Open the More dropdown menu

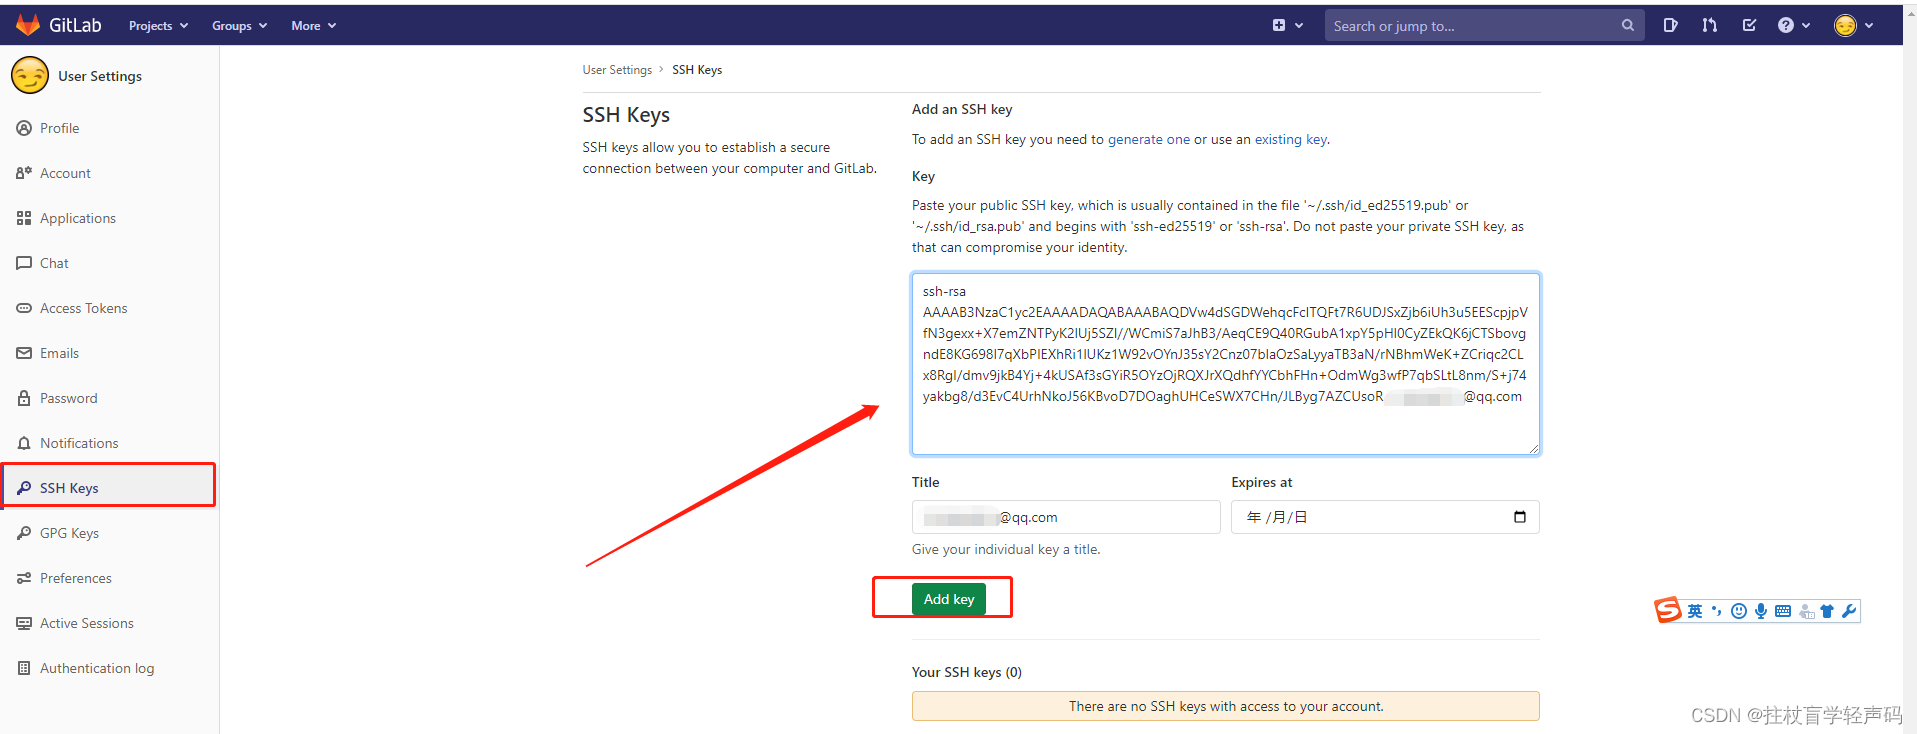pyautogui.click(x=313, y=26)
